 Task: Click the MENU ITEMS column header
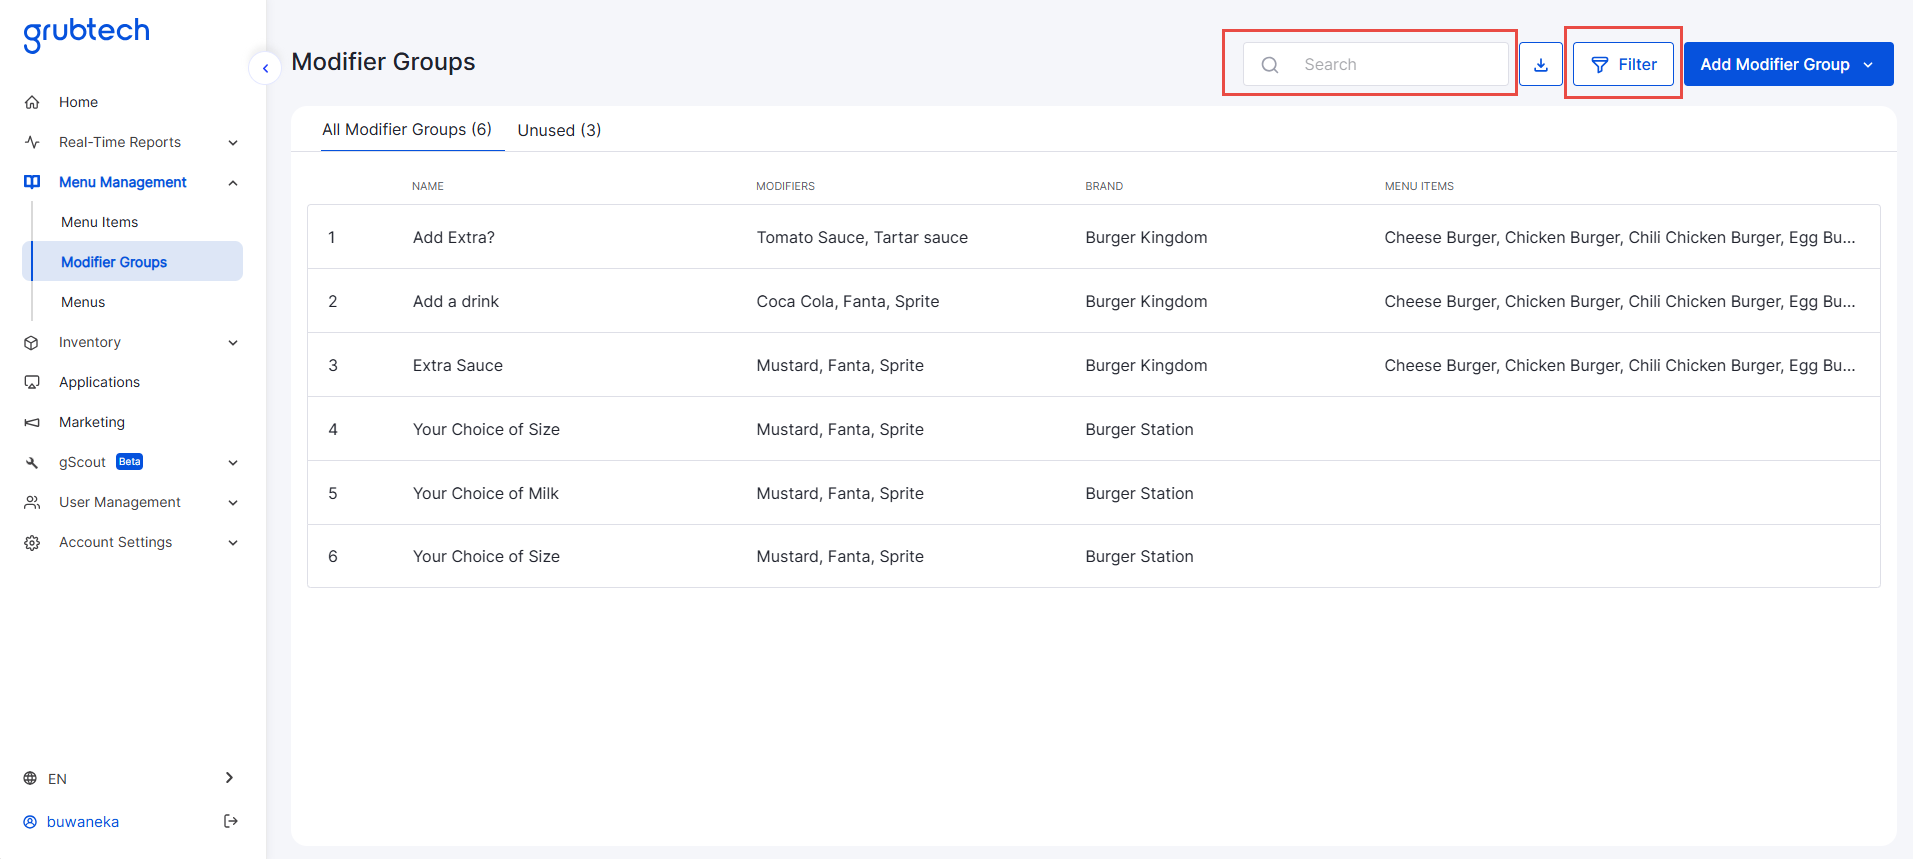pyautogui.click(x=1419, y=186)
